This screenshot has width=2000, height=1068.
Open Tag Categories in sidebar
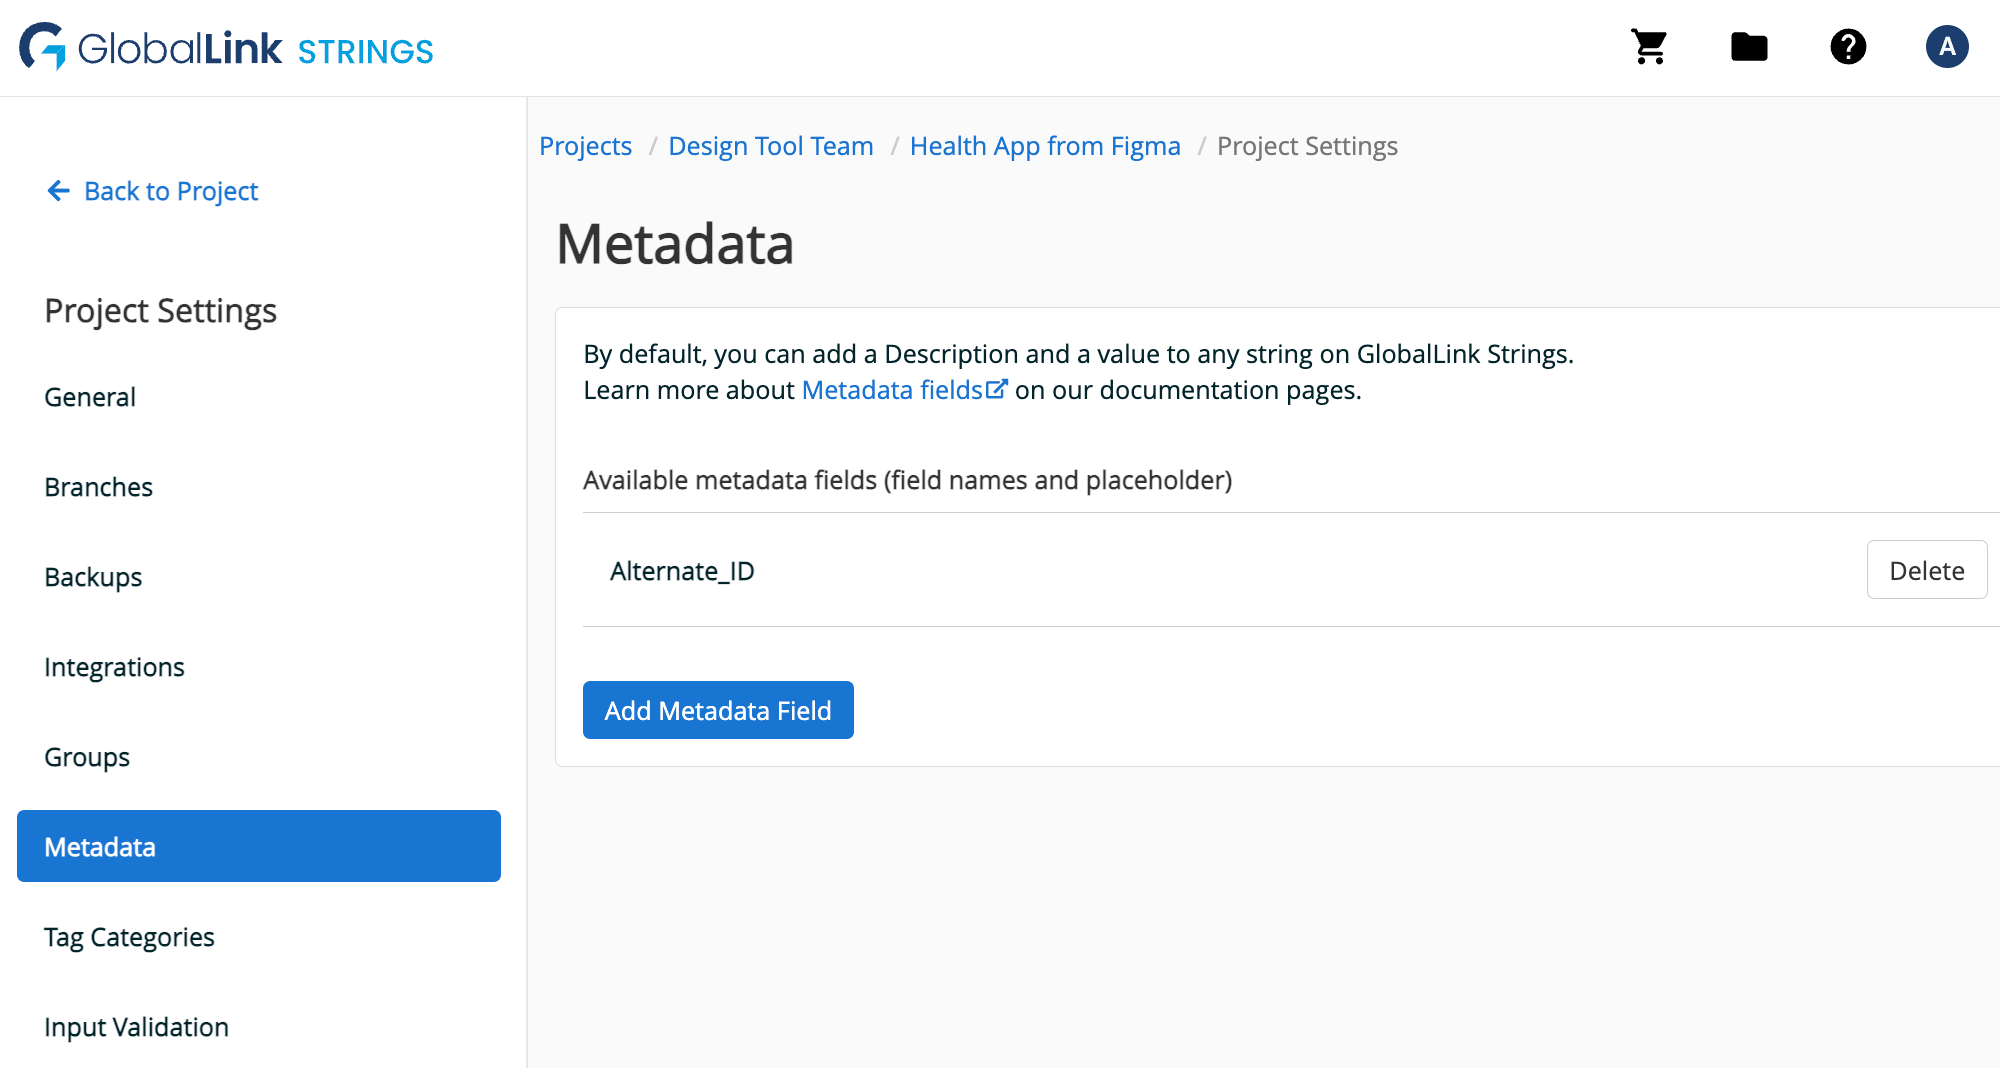click(x=129, y=937)
